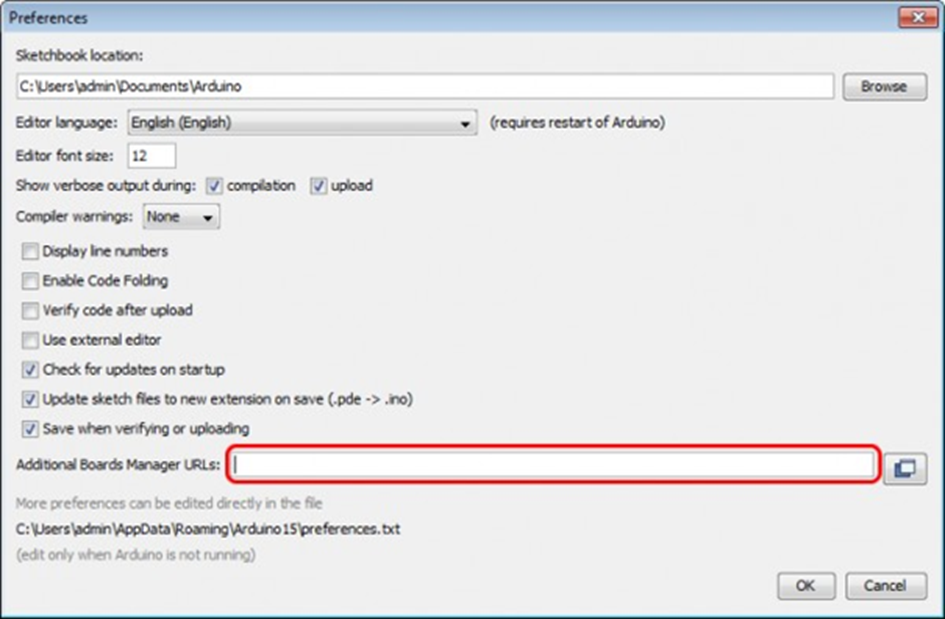Disable Check for updates on startup
The image size is (945, 619).
point(31,370)
